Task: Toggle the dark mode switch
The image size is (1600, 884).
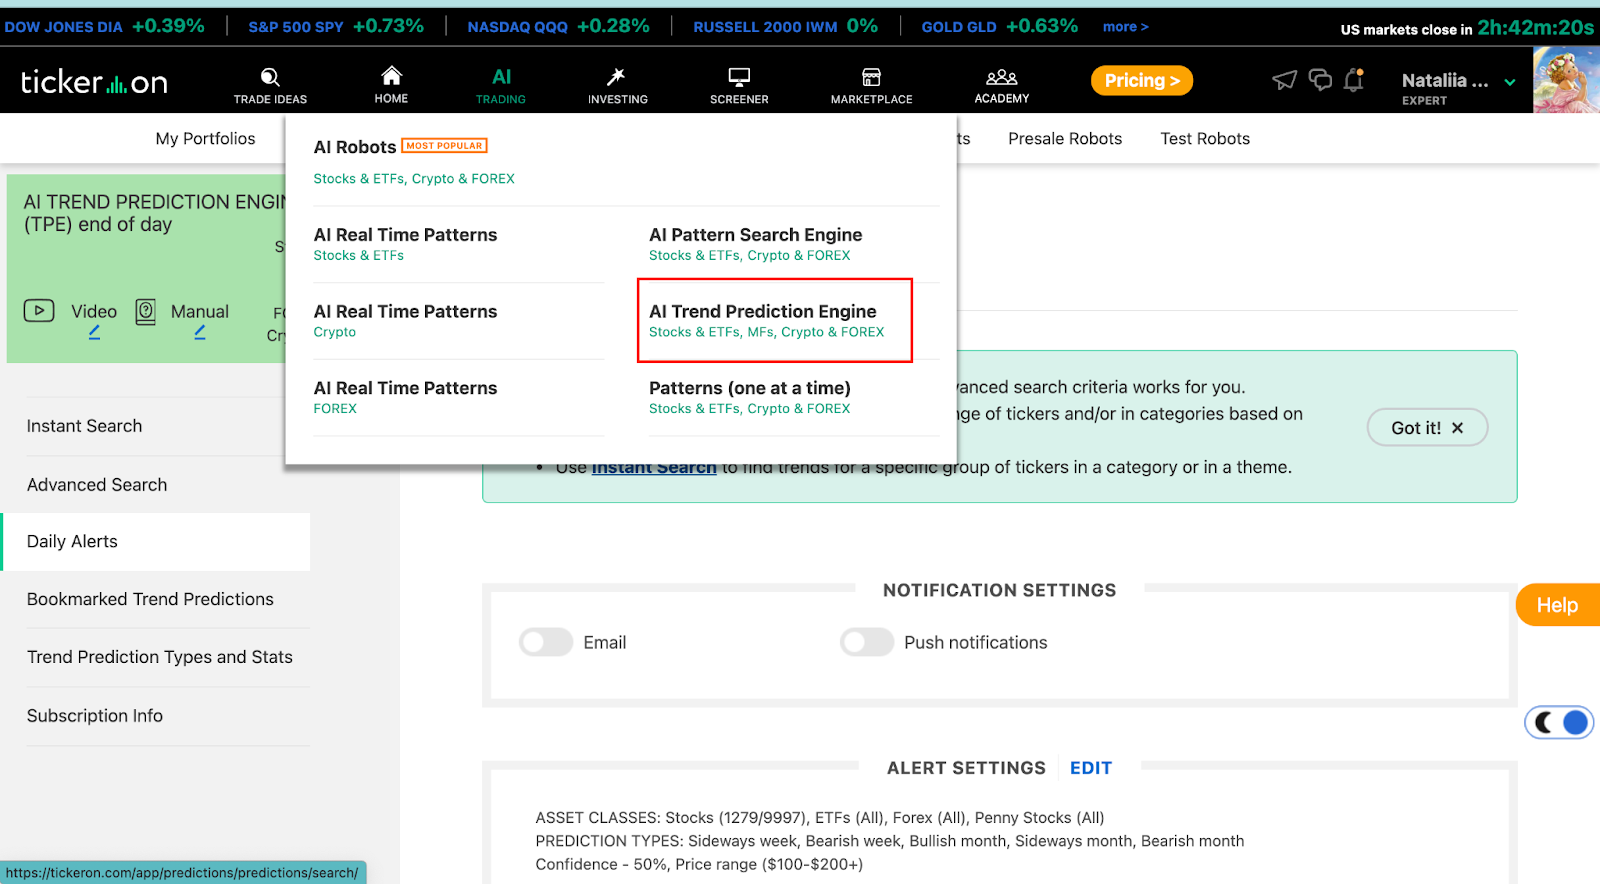Action: [1559, 722]
